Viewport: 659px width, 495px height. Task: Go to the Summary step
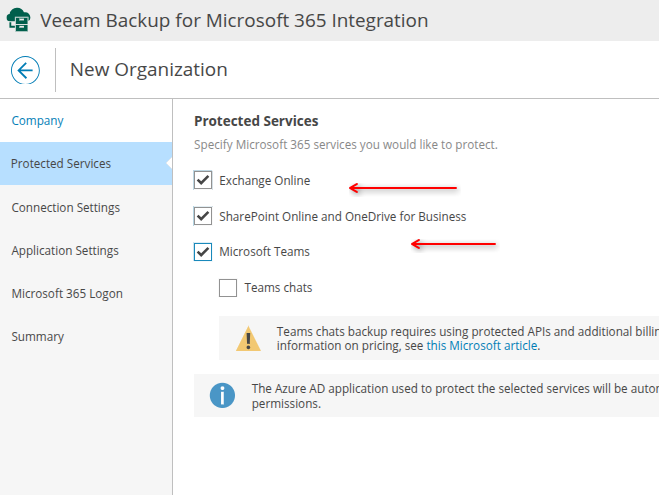38,337
